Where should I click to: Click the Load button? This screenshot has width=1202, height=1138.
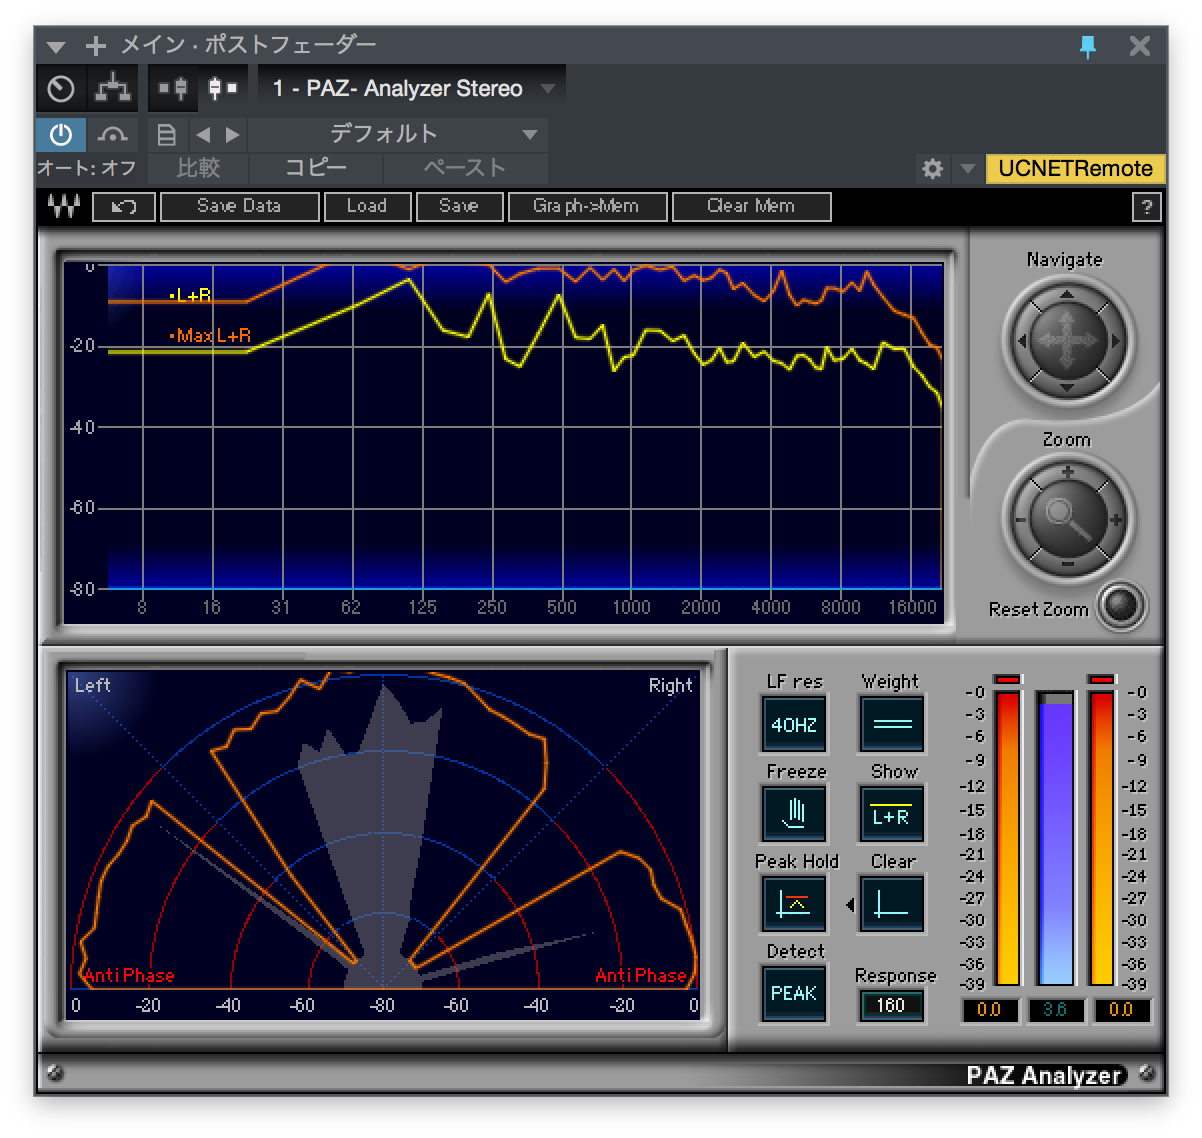point(367,207)
